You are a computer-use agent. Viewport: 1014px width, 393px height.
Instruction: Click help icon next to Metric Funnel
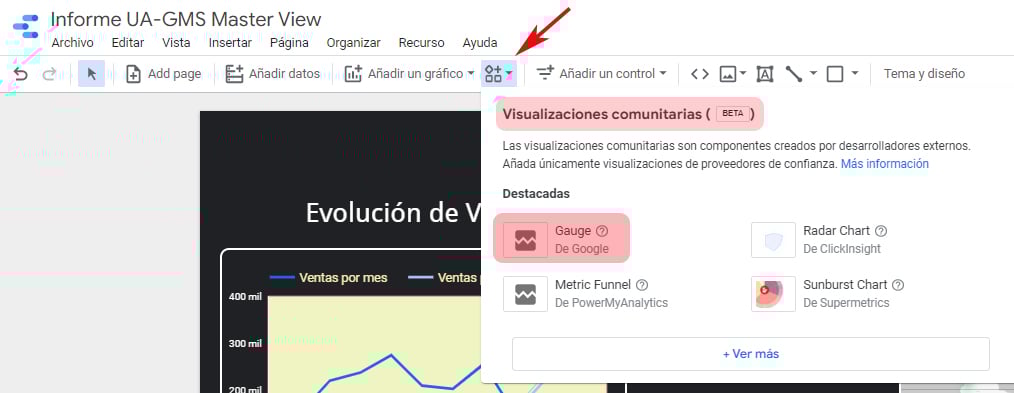(642, 285)
